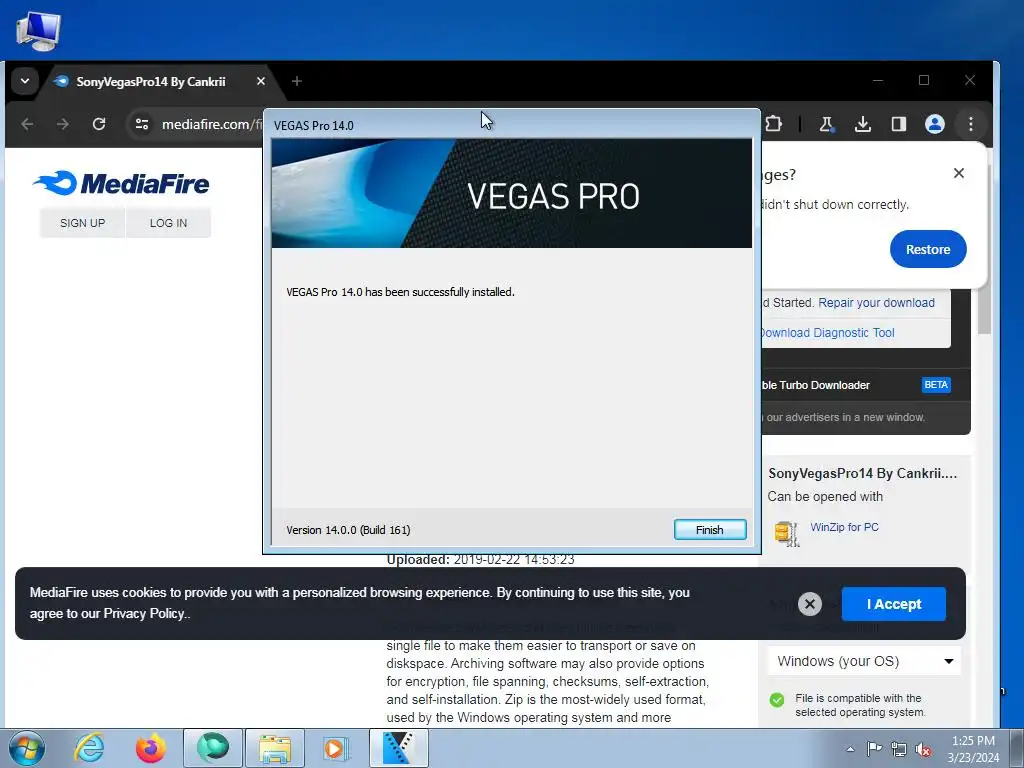Go back in Chrome

pos(27,124)
